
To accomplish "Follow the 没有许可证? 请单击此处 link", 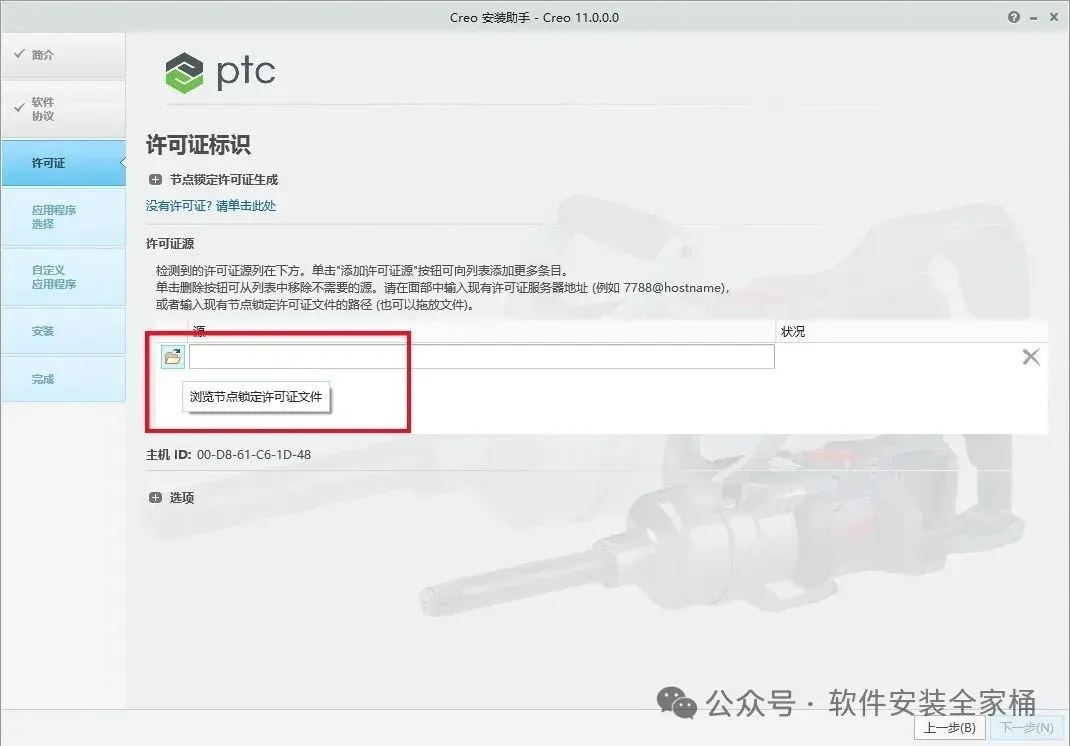I will click(211, 205).
